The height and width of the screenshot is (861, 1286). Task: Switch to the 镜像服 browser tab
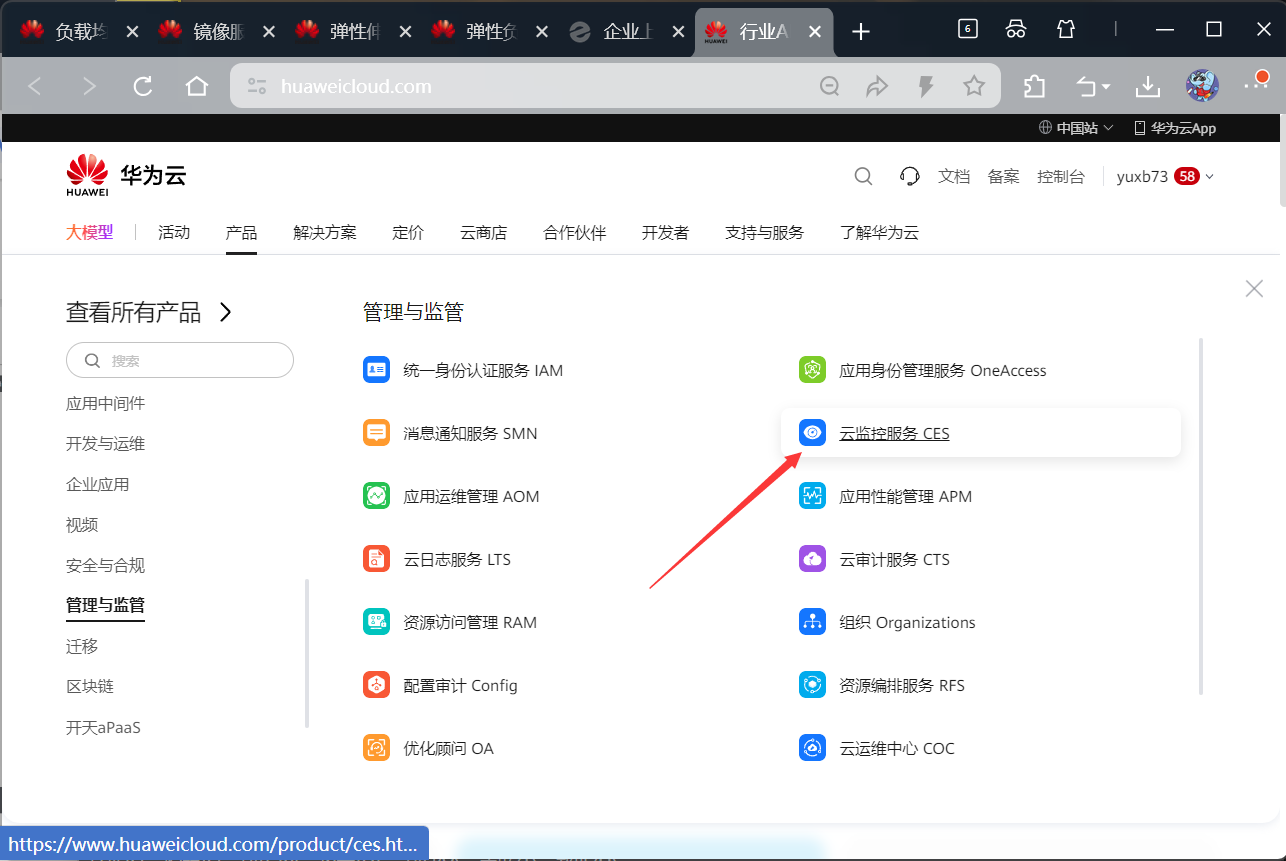pos(216,32)
